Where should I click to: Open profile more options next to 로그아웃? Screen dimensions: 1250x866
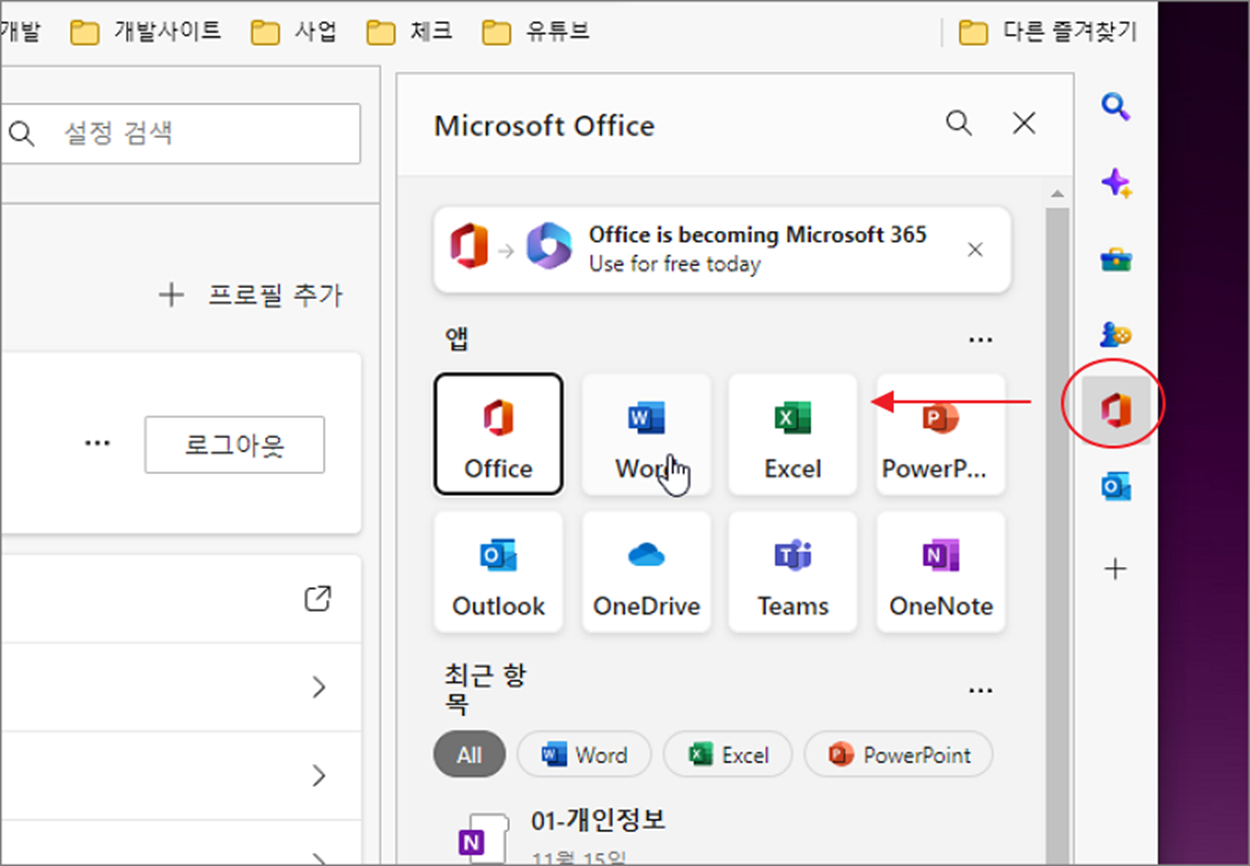[x=97, y=443]
